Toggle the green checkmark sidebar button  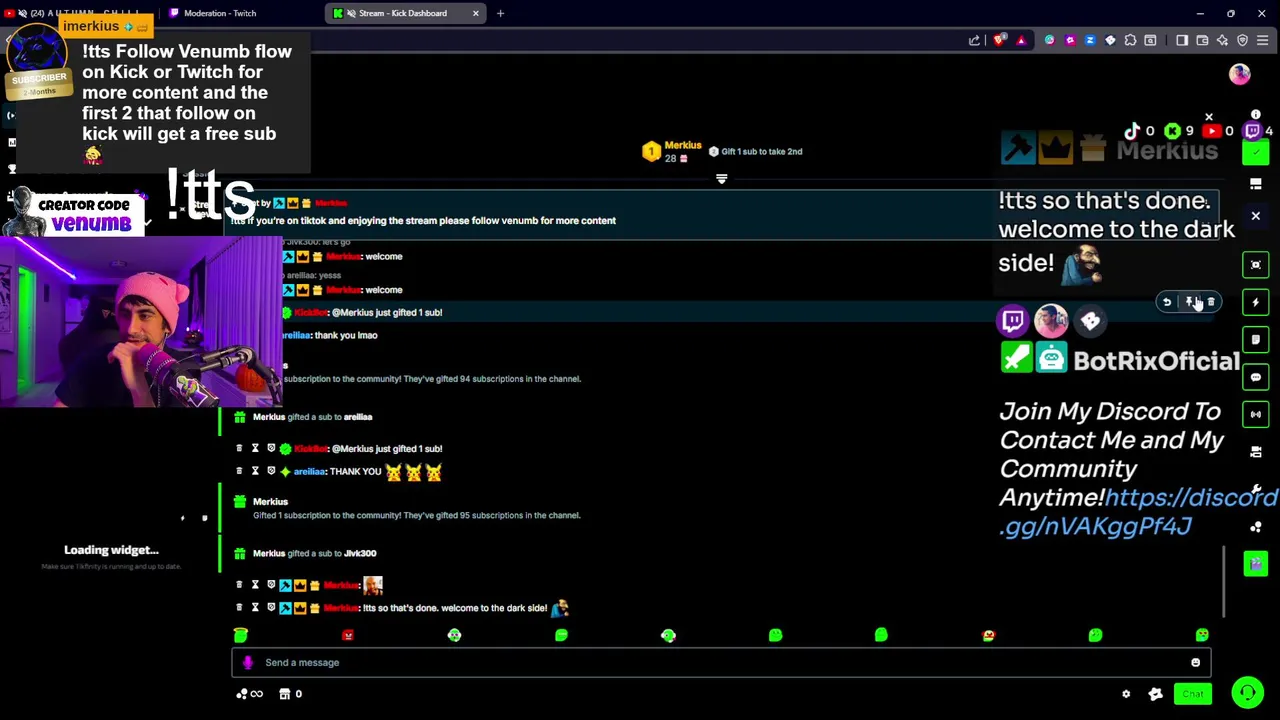click(x=1256, y=153)
